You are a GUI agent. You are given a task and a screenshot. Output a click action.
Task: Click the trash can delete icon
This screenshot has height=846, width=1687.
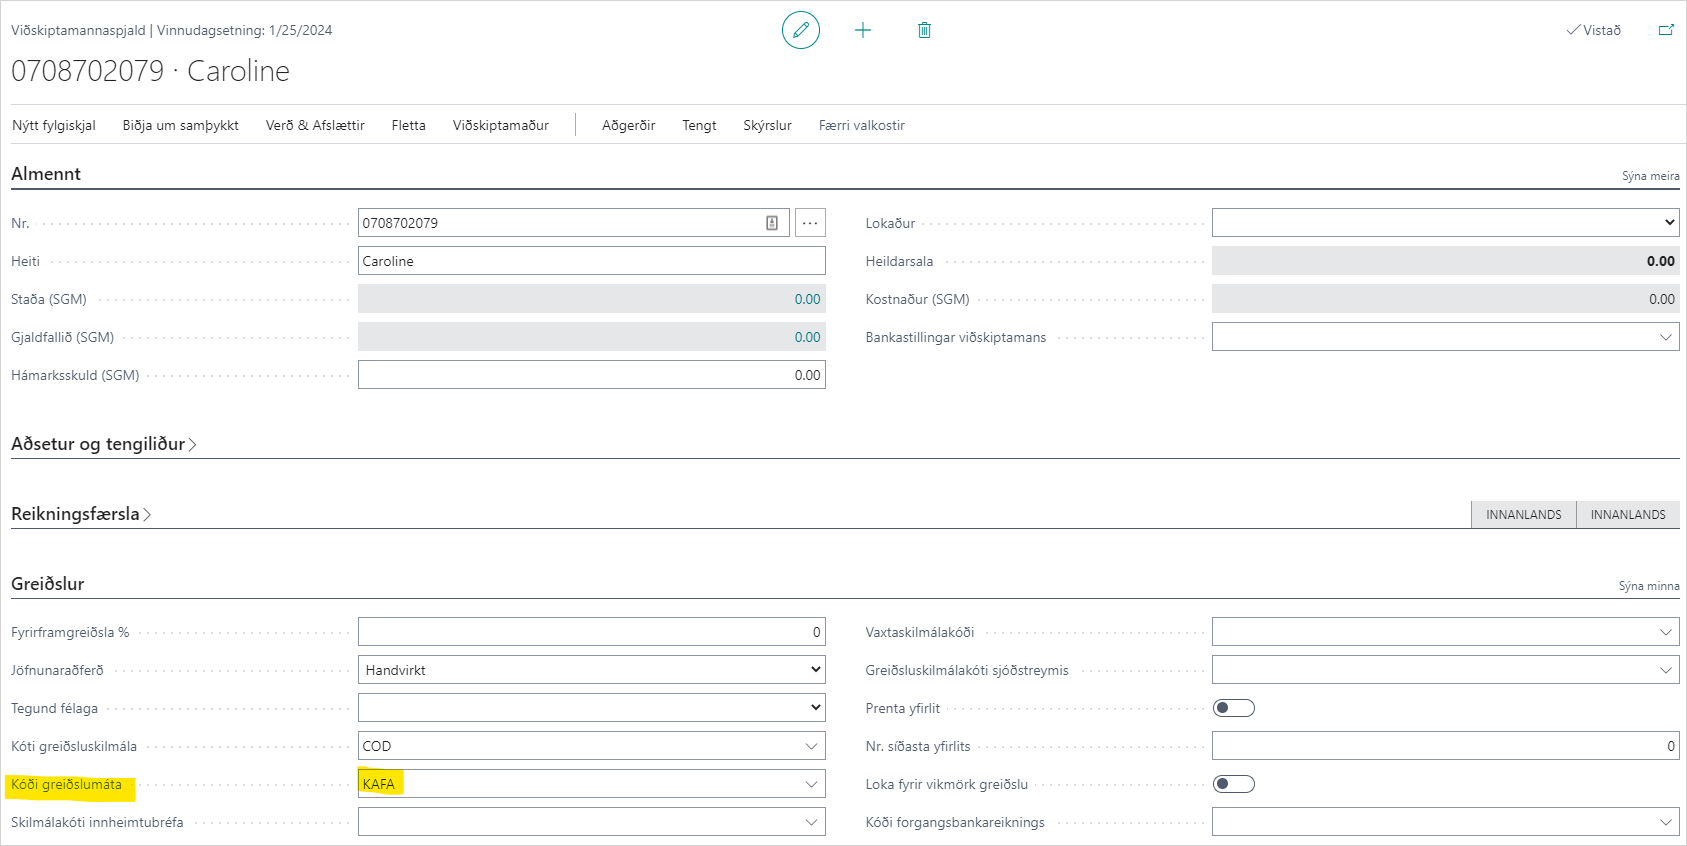[x=924, y=30]
